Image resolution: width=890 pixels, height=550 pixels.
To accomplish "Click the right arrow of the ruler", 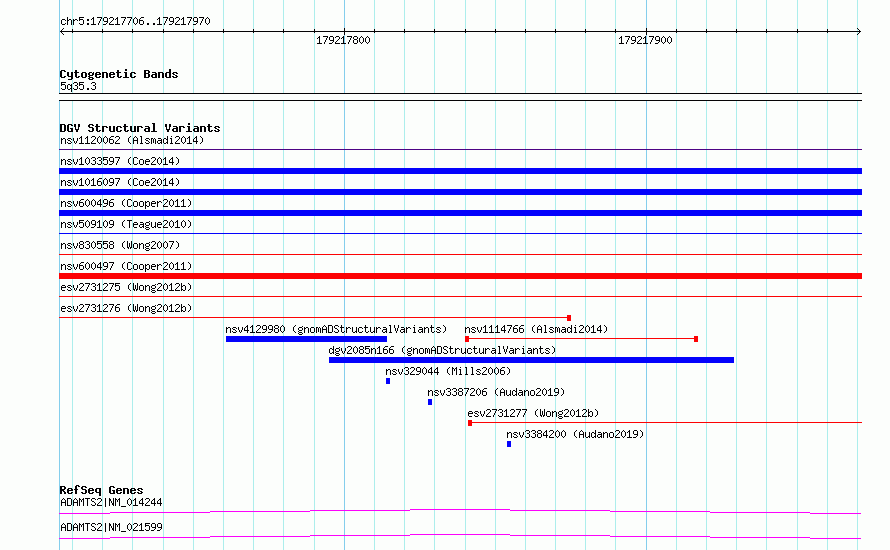I will coord(858,31).
